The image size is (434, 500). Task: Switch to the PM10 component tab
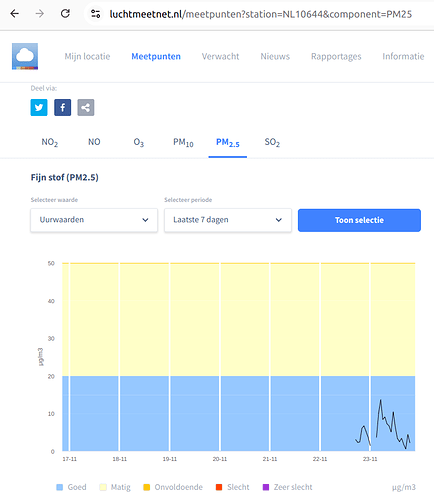(x=183, y=143)
